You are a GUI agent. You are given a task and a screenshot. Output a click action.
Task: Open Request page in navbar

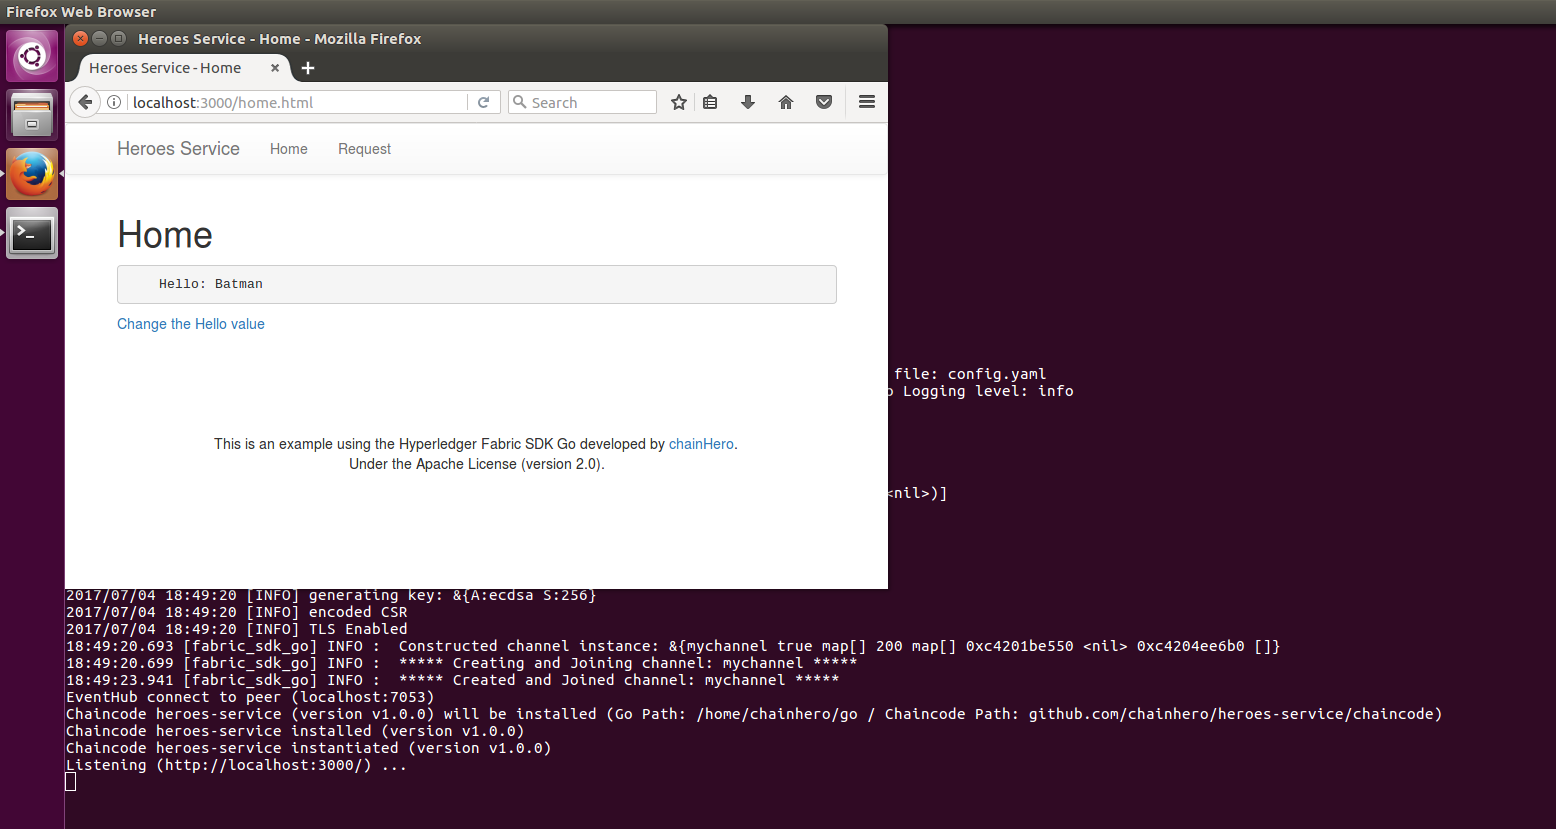(364, 149)
